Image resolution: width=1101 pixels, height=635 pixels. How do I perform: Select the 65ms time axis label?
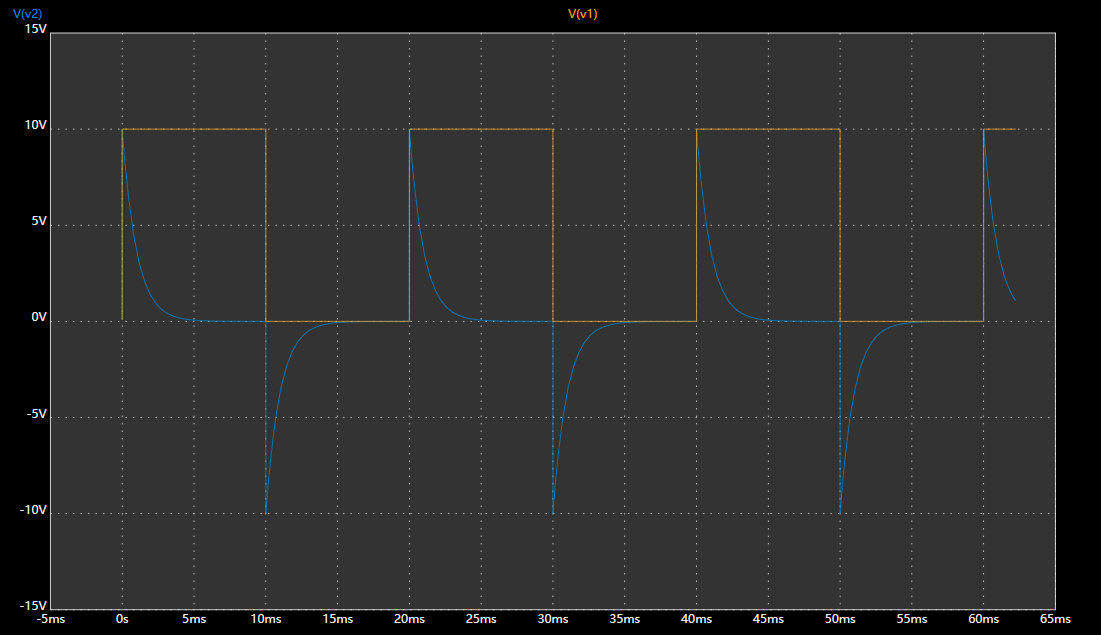[x=1055, y=620]
